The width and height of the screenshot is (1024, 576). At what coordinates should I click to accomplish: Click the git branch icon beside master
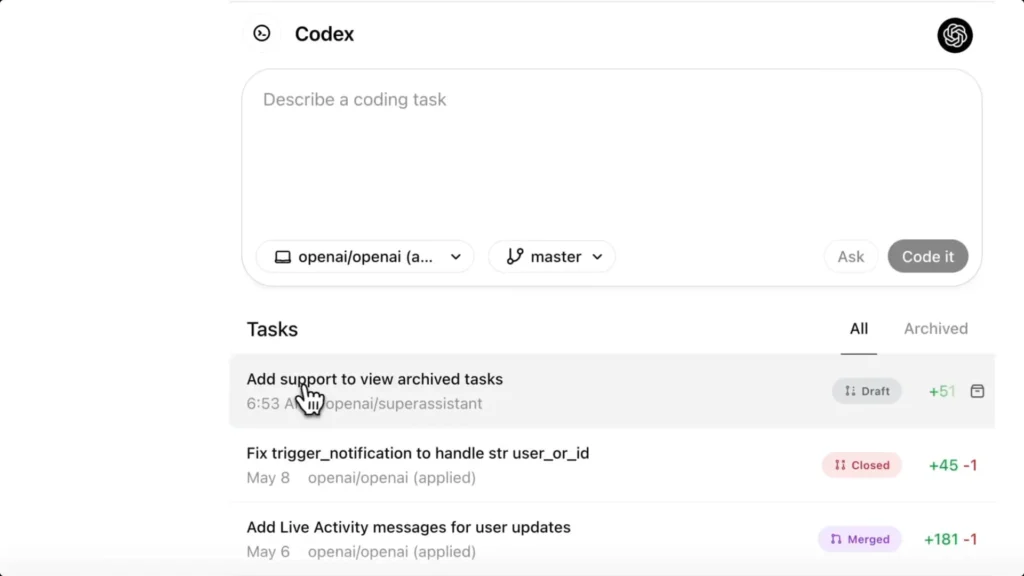pyautogui.click(x=515, y=256)
